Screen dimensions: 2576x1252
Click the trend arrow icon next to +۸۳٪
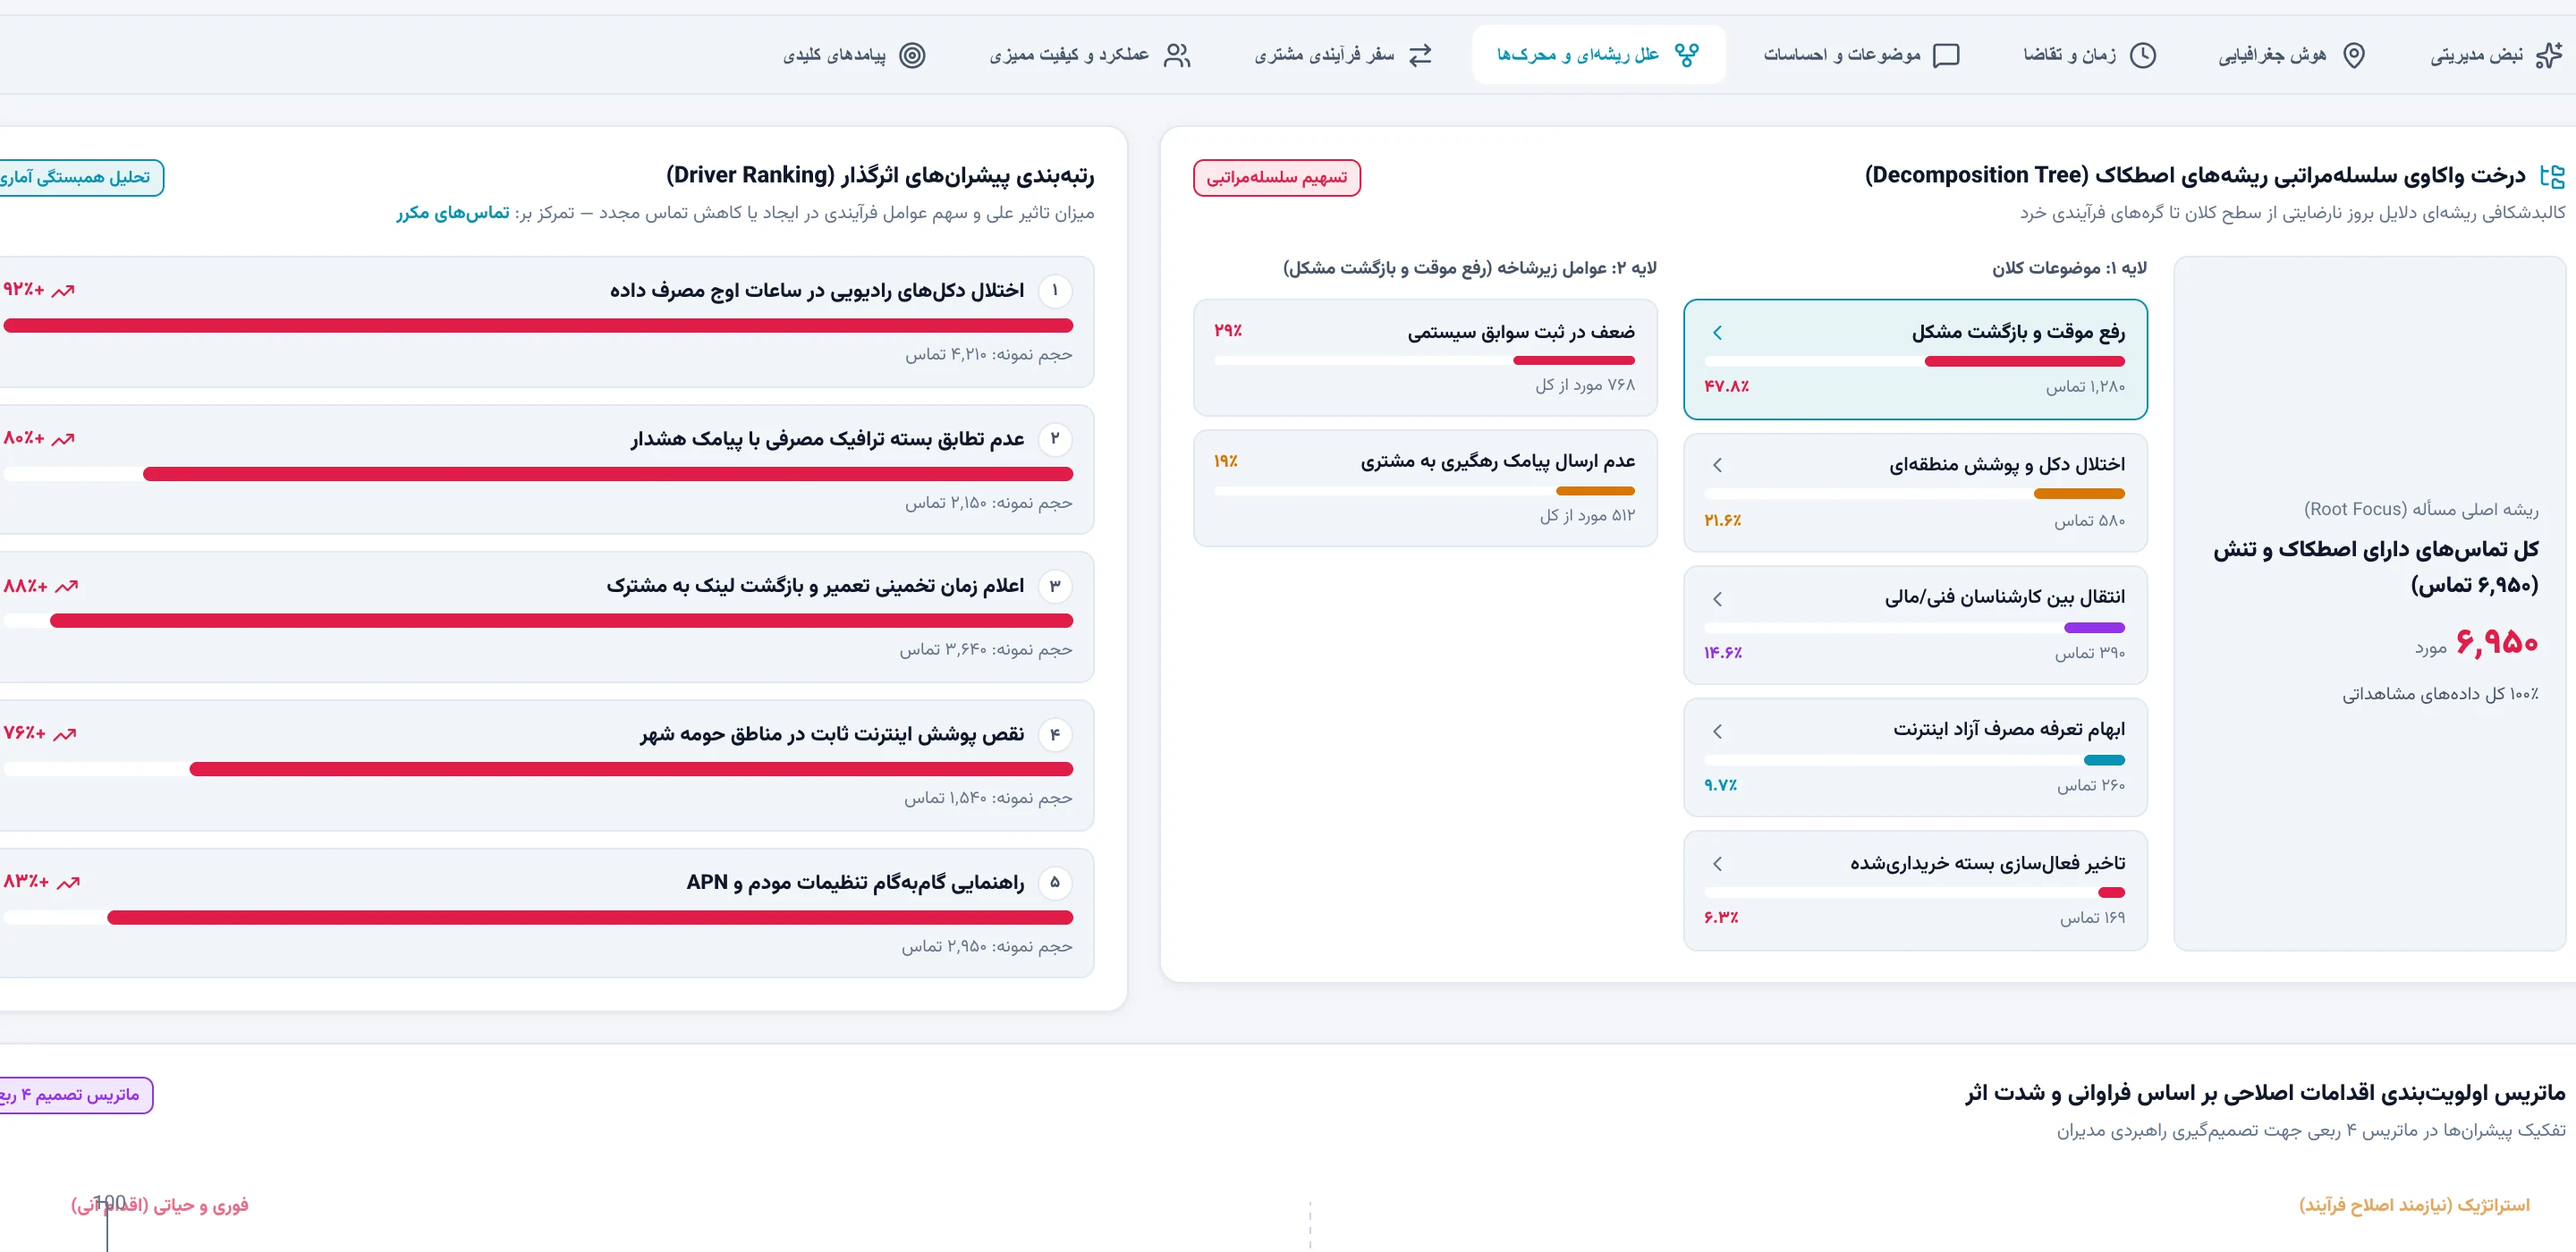click(69, 883)
